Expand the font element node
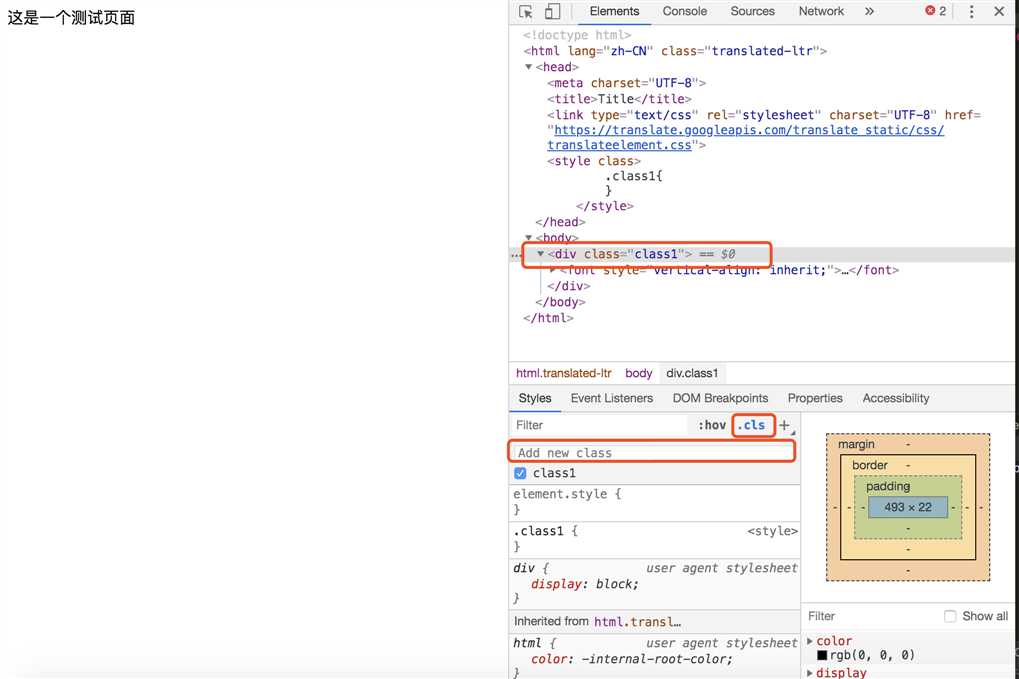The height and width of the screenshot is (679, 1019). click(552, 270)
